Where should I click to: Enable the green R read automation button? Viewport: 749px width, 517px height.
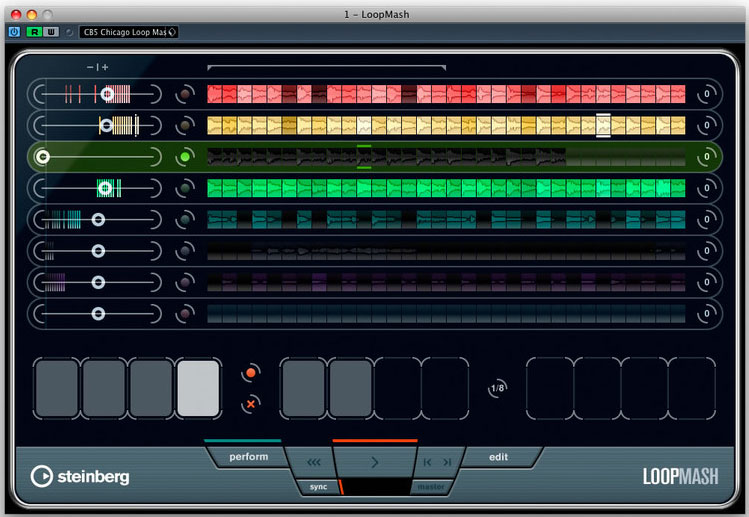(x=34, y=32)
